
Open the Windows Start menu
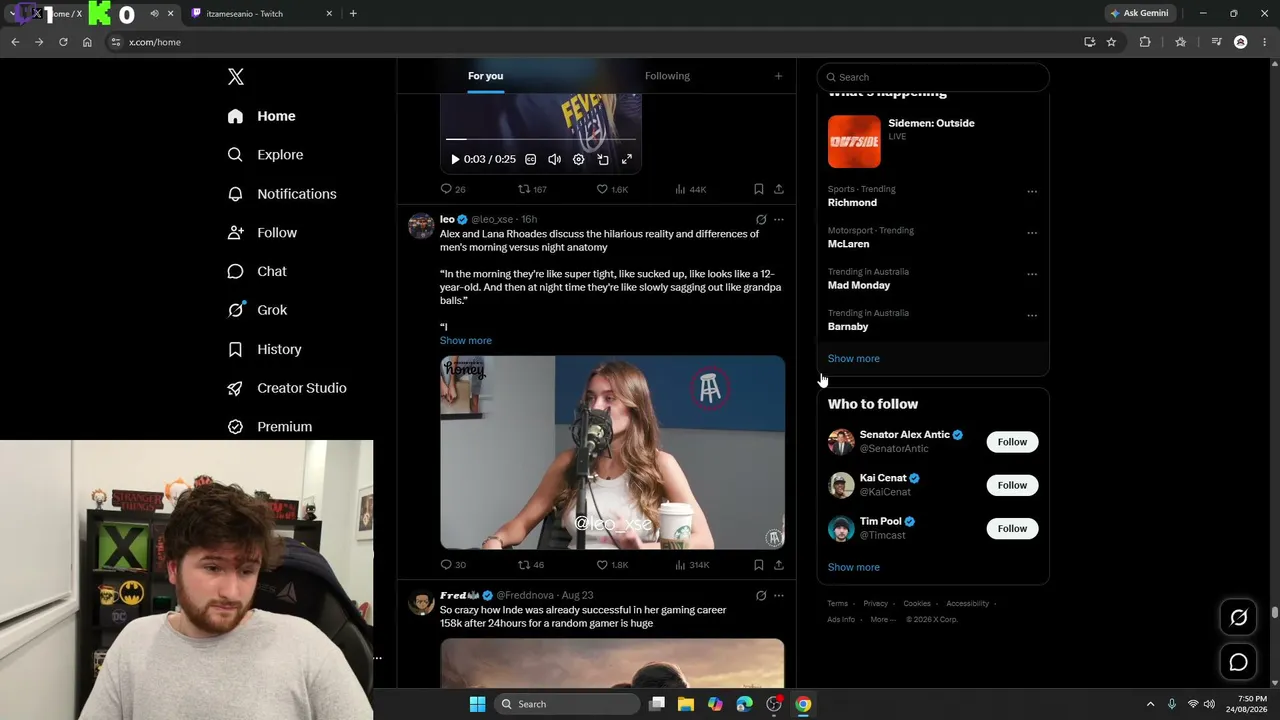[x=477, y=704]
